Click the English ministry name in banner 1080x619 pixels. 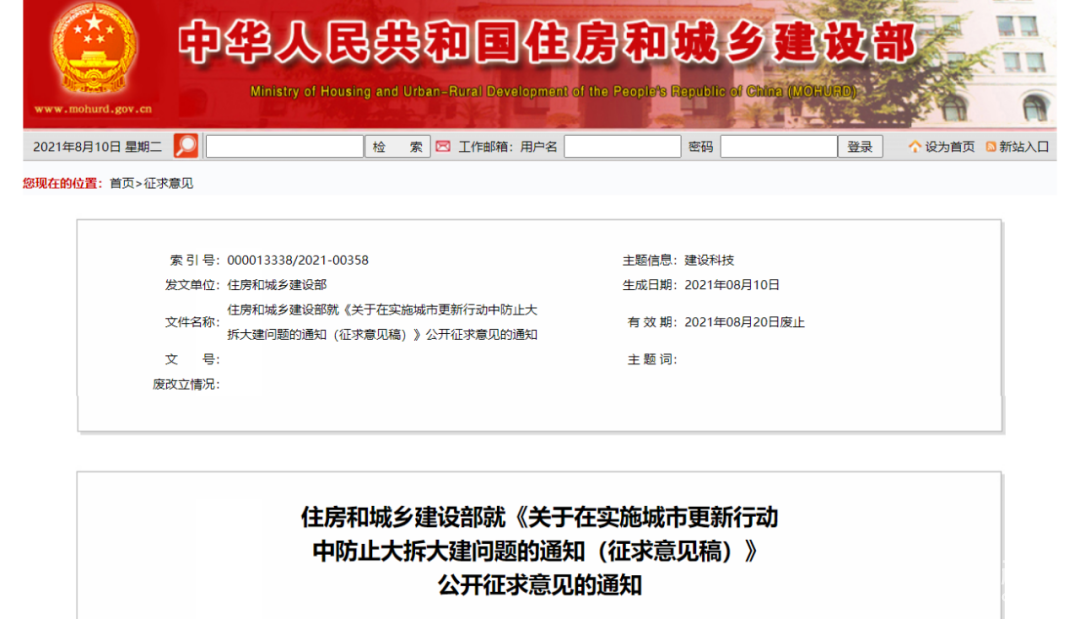pos(553,92)
